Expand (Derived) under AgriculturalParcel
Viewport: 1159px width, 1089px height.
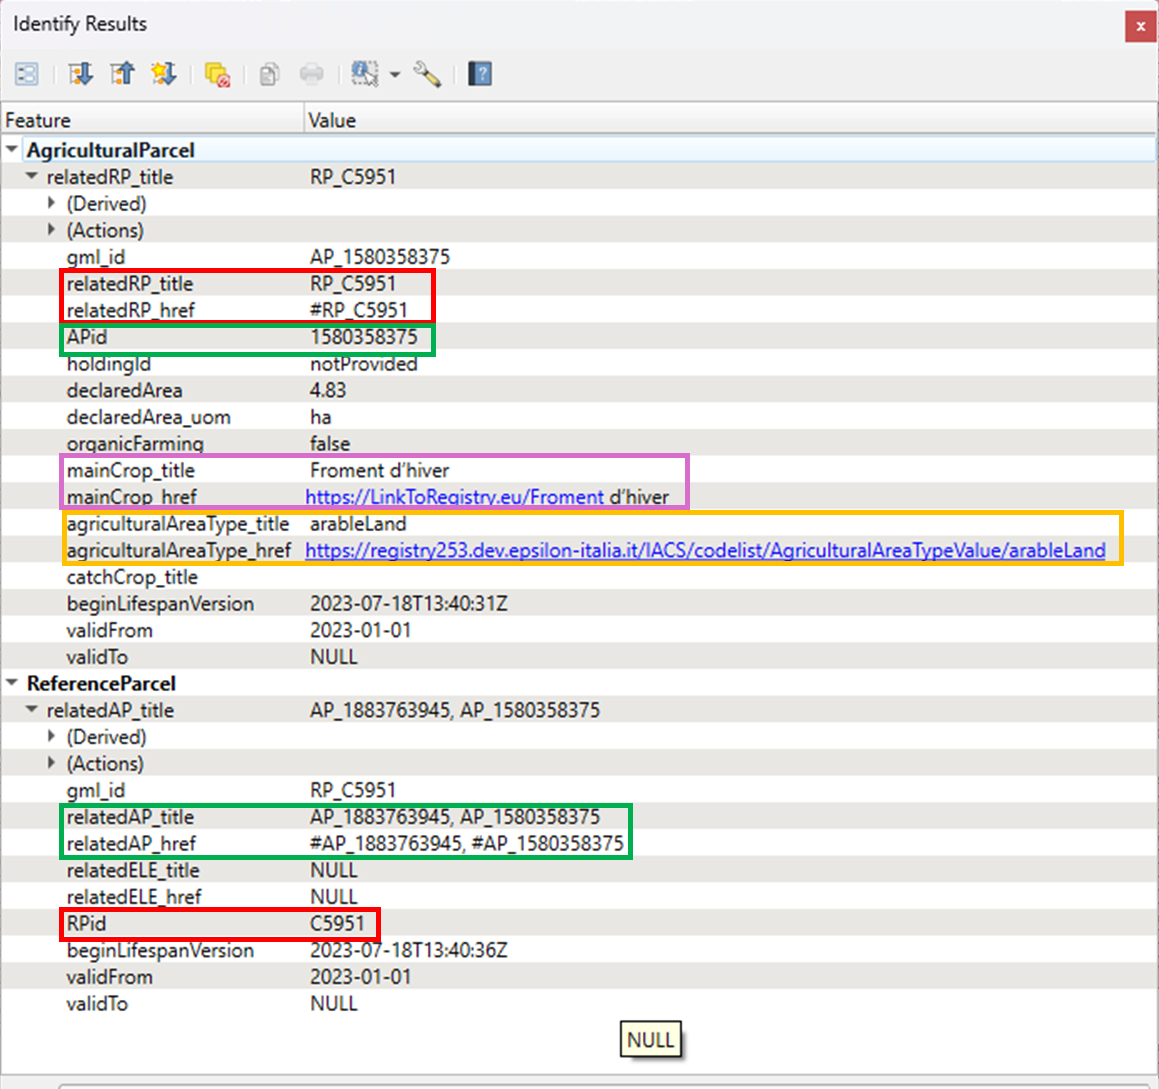(x=51, y=204)
